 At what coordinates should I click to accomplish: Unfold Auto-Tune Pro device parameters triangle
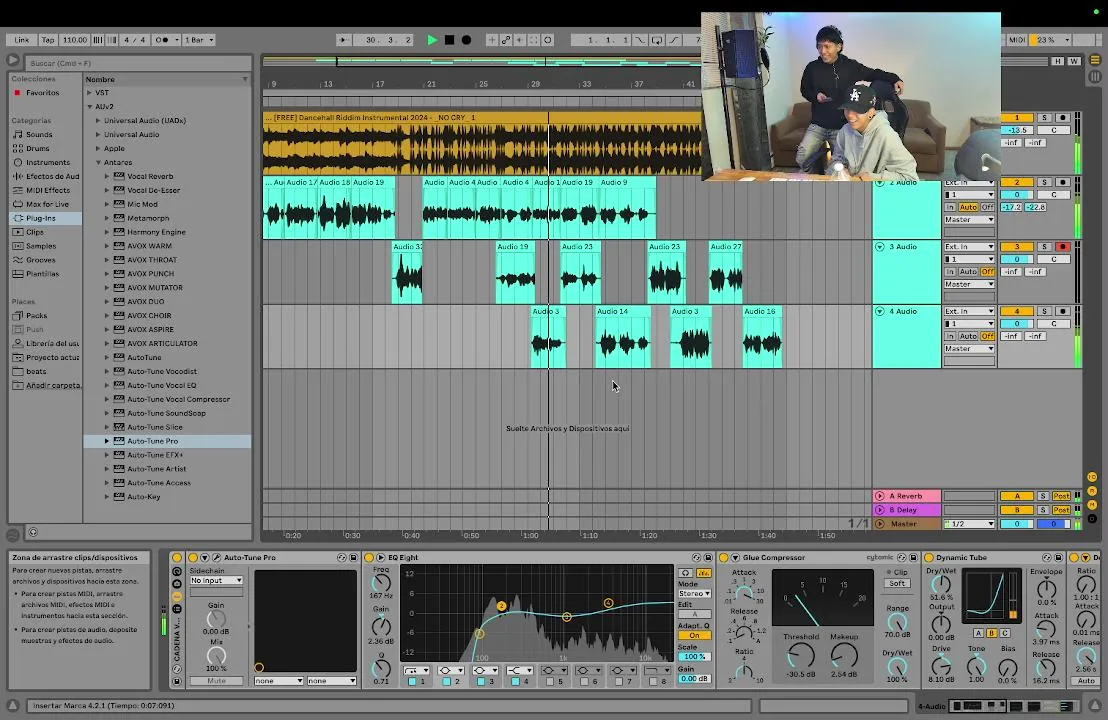[x=204, y=557]
